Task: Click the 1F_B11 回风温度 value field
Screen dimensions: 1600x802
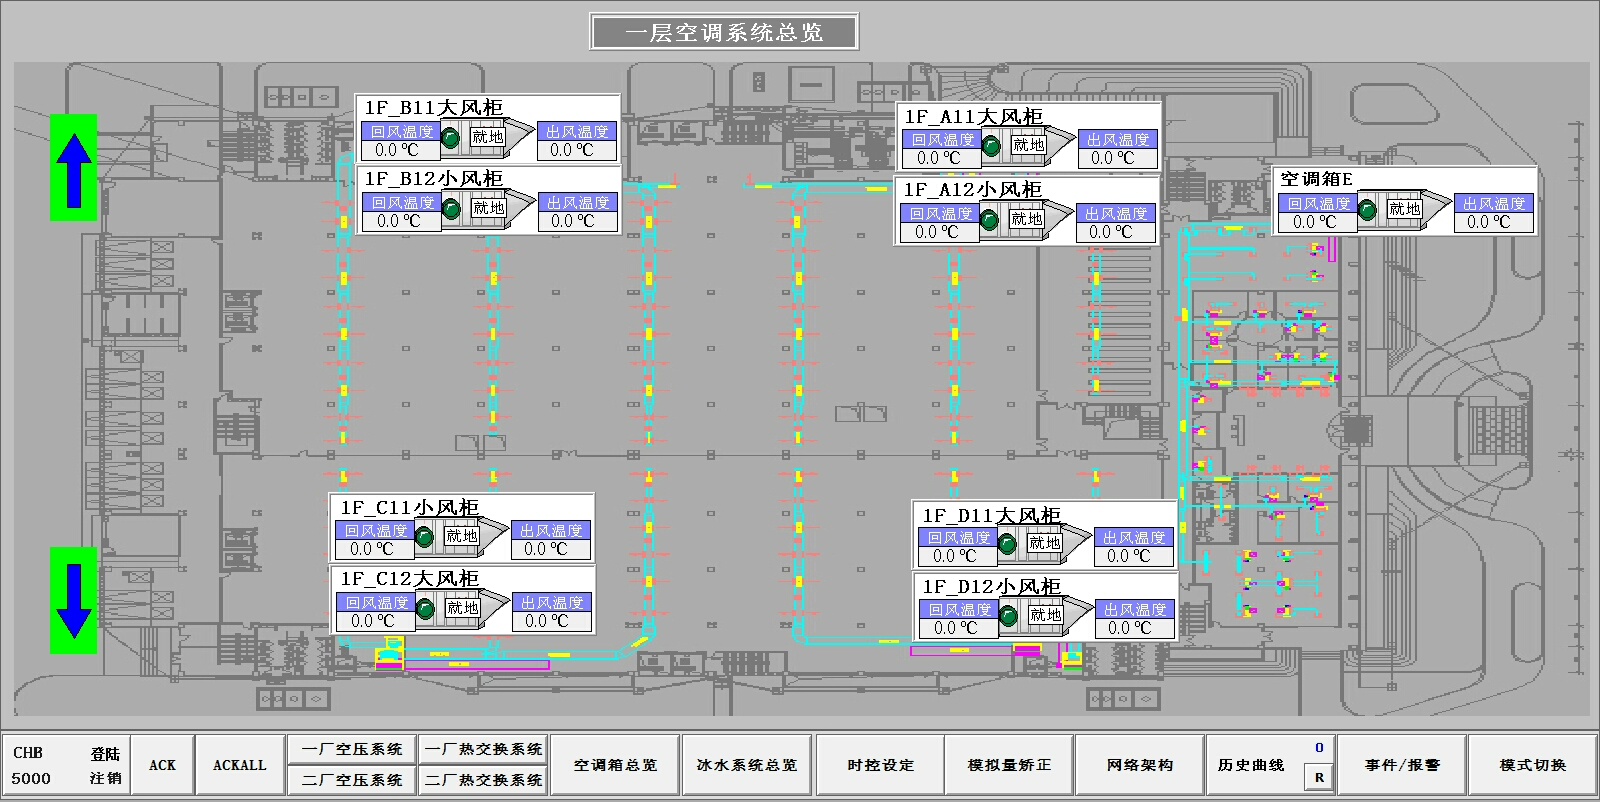Action: pyautogui.click(x=397, y=150)
